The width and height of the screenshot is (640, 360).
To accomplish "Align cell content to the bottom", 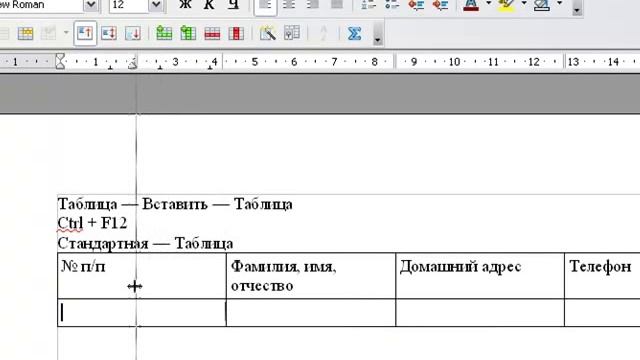I will (133, 33).
